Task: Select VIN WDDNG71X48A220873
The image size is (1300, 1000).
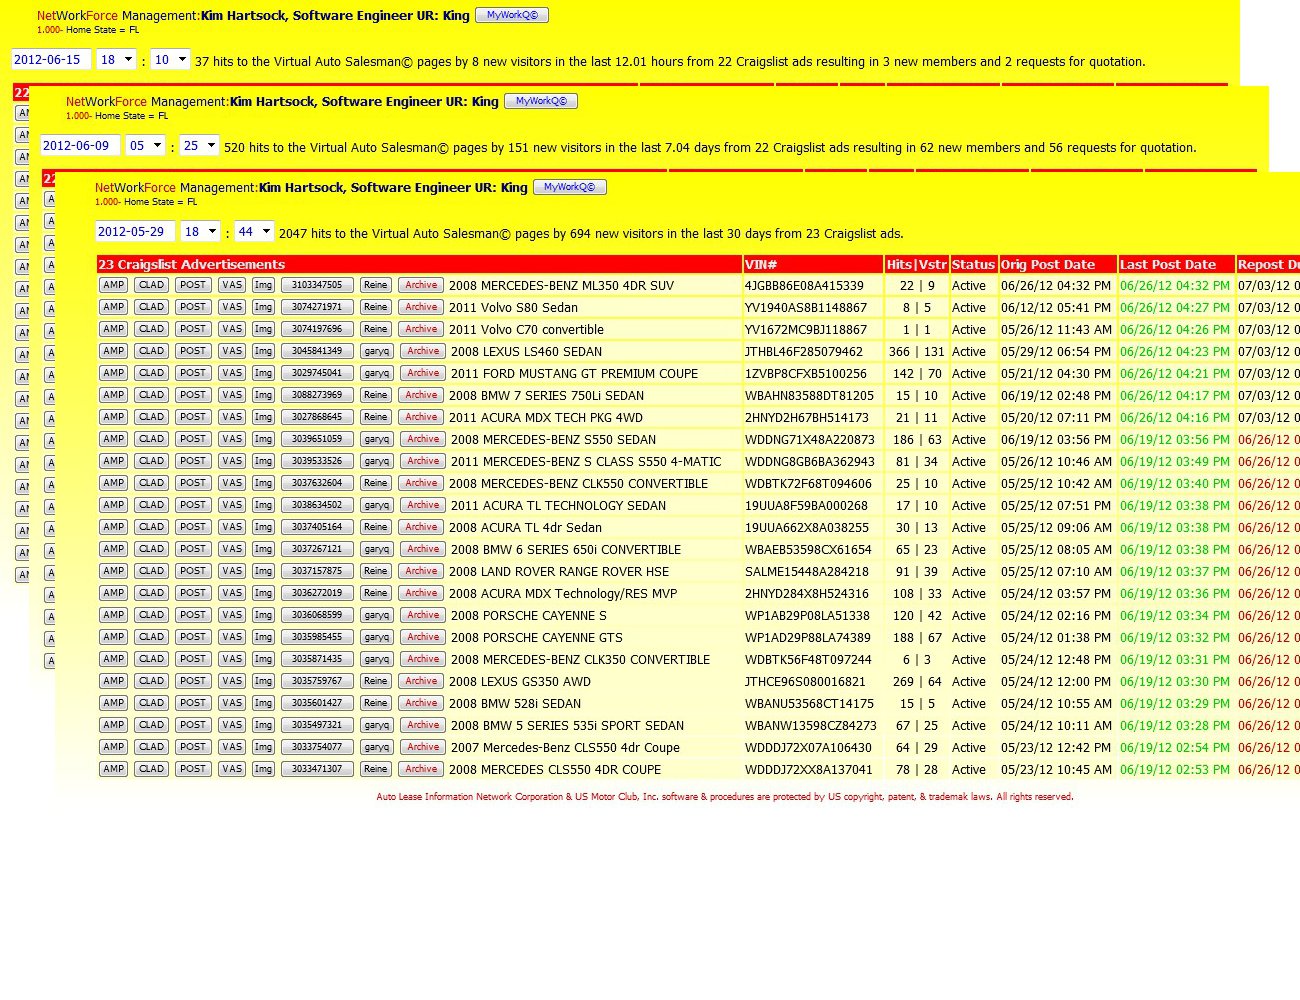Action: (810, 440)
